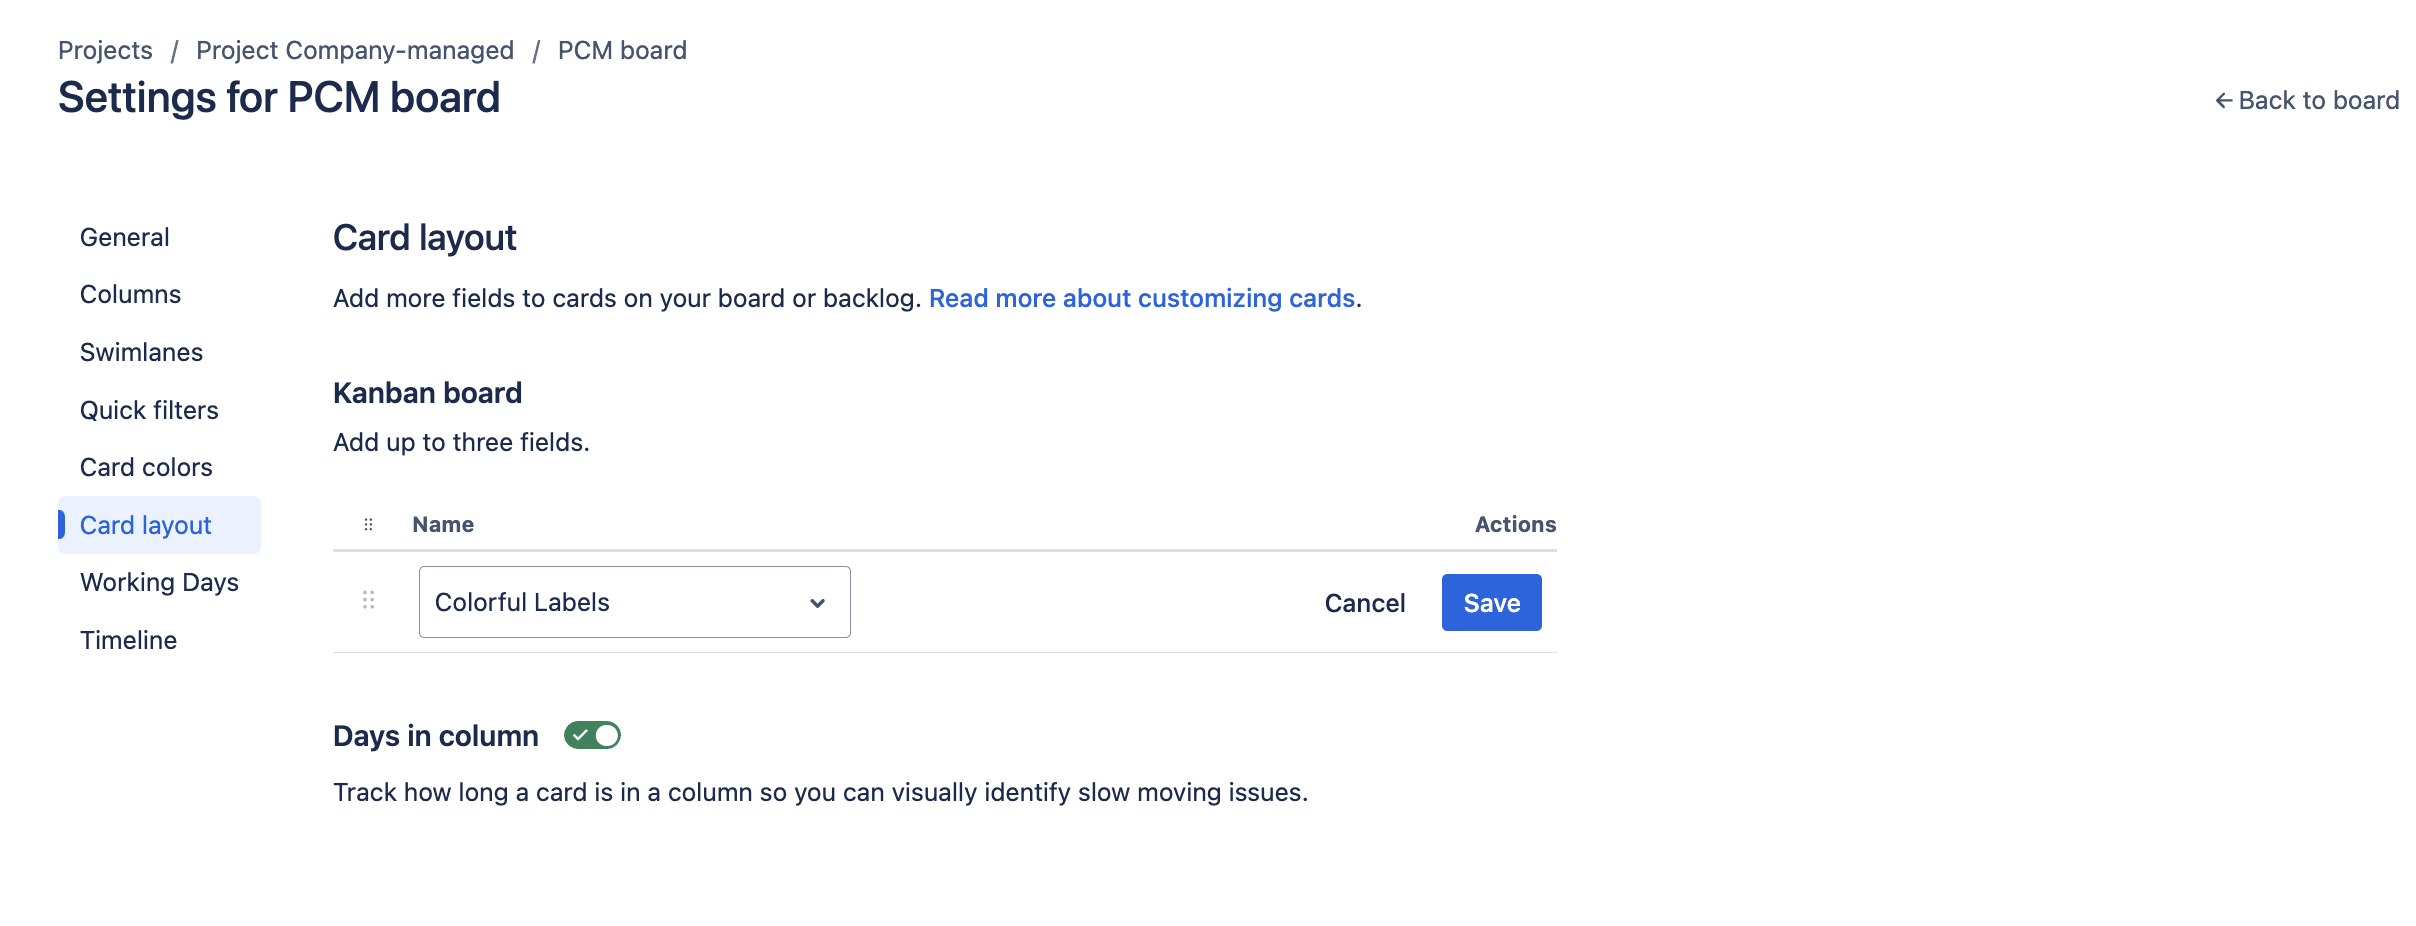Select the Card layout sidebar item

(x=146, y=526)
